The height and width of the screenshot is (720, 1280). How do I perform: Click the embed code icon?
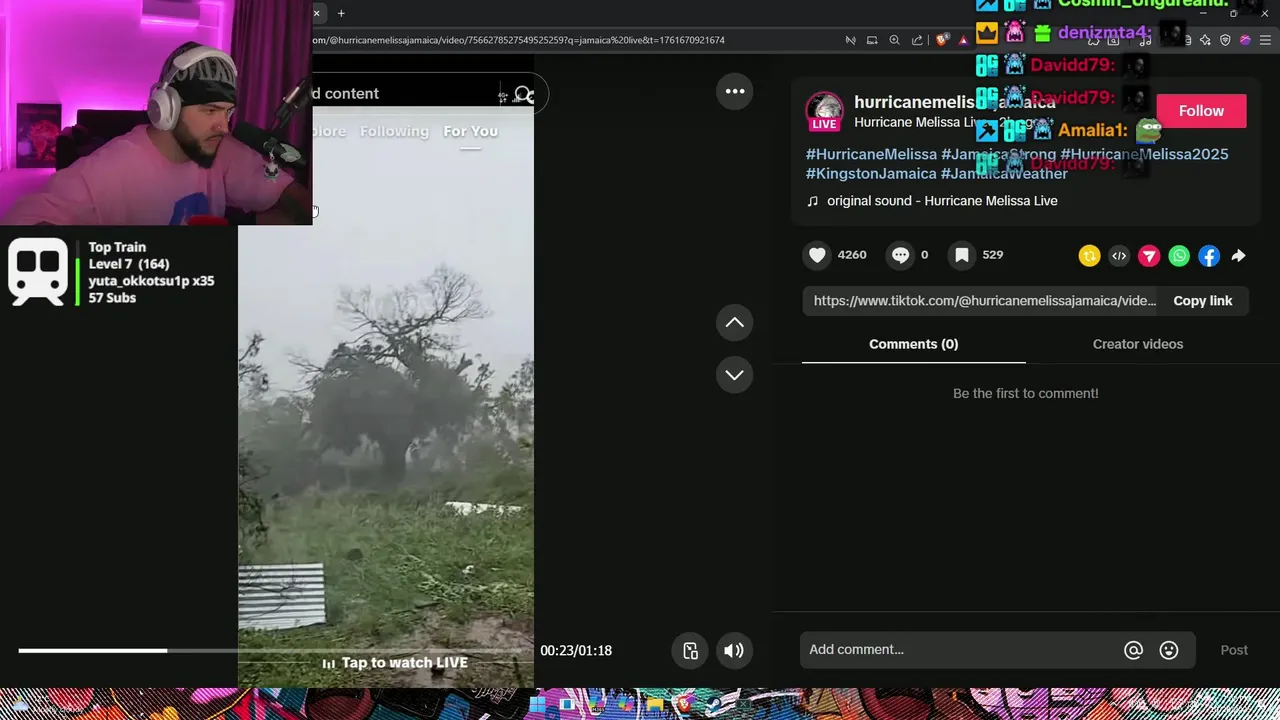(x=1119, y=256)
